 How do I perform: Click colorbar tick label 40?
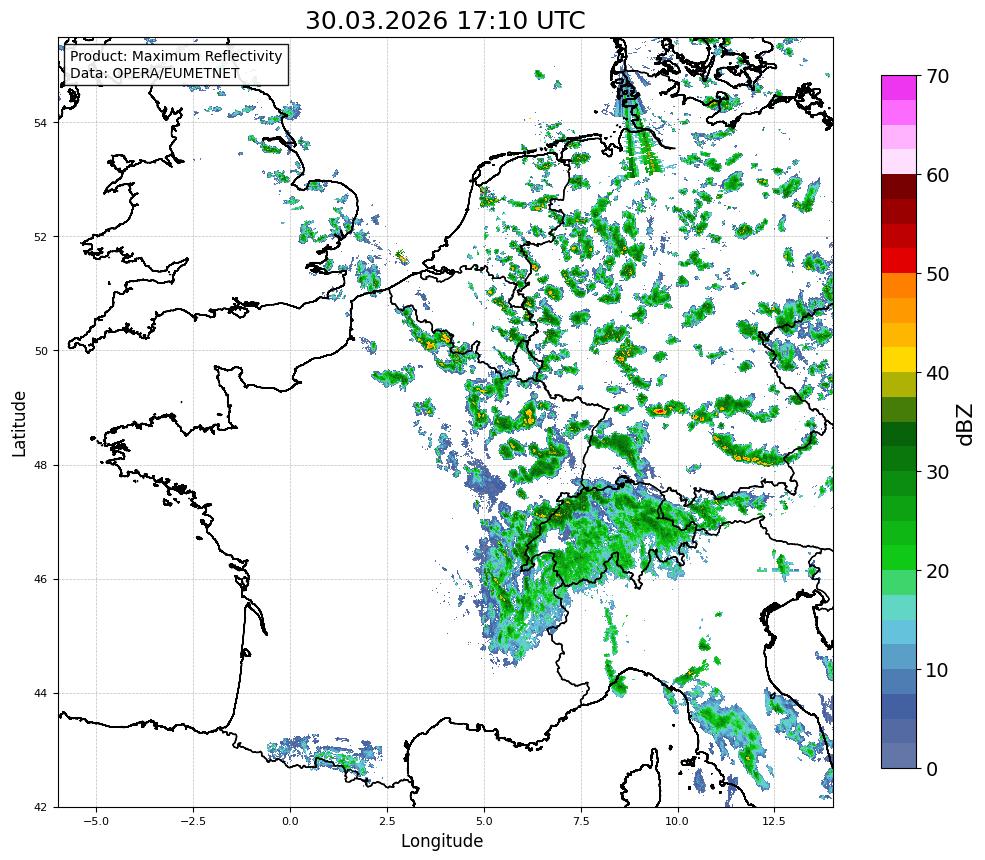point(937,373)
